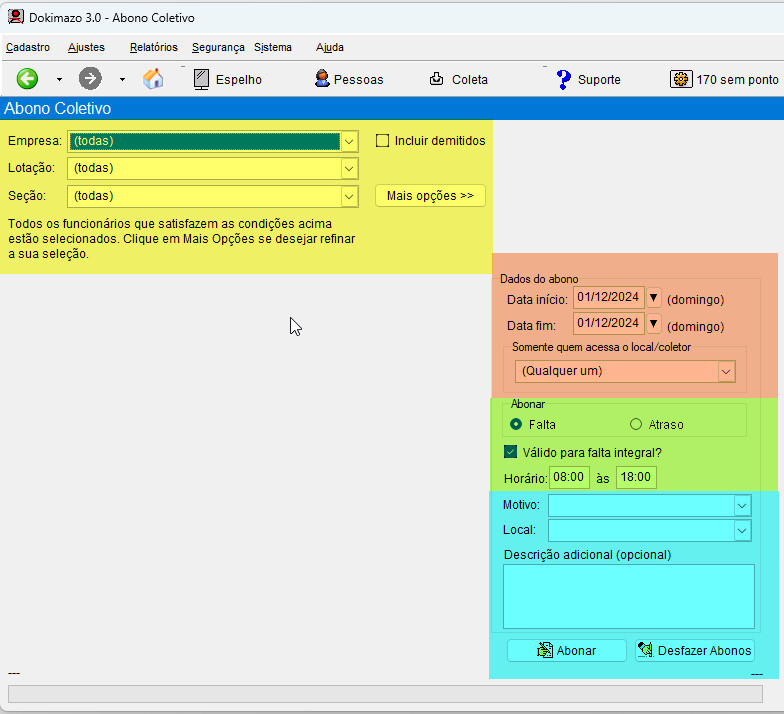Open the Cadastro menu

(28, 47)
